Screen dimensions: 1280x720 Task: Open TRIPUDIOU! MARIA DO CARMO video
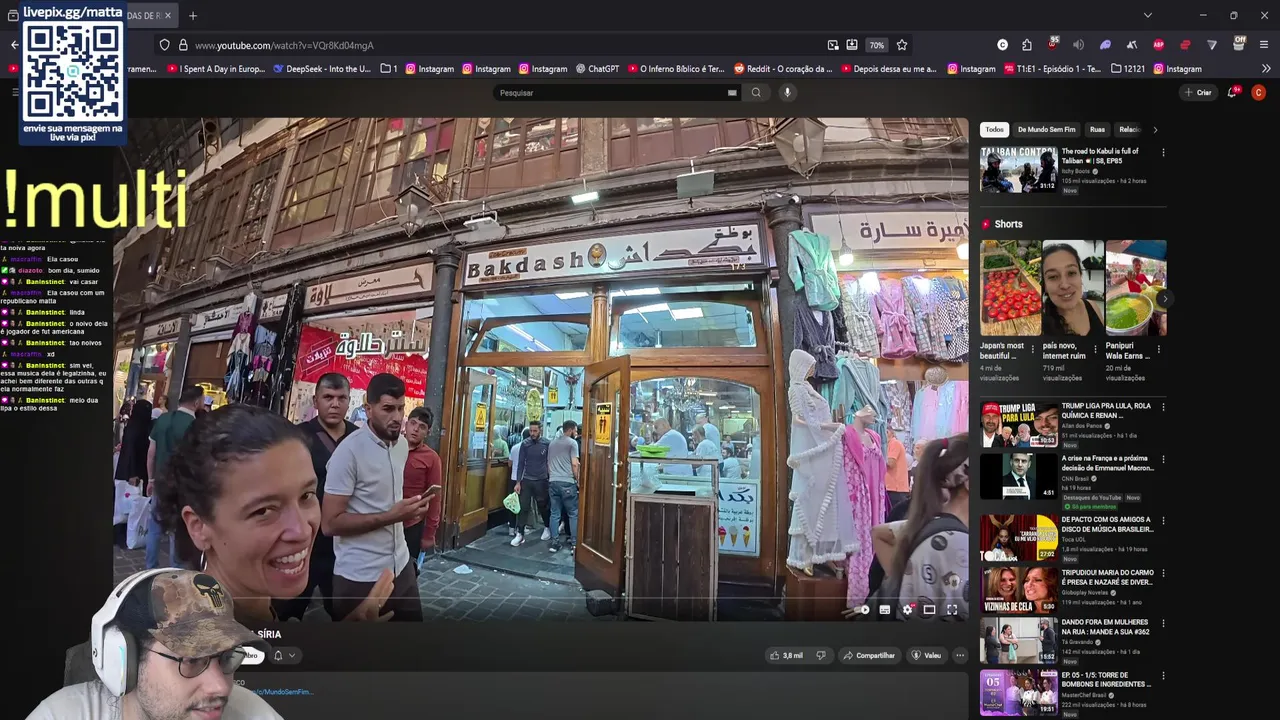1018,589
